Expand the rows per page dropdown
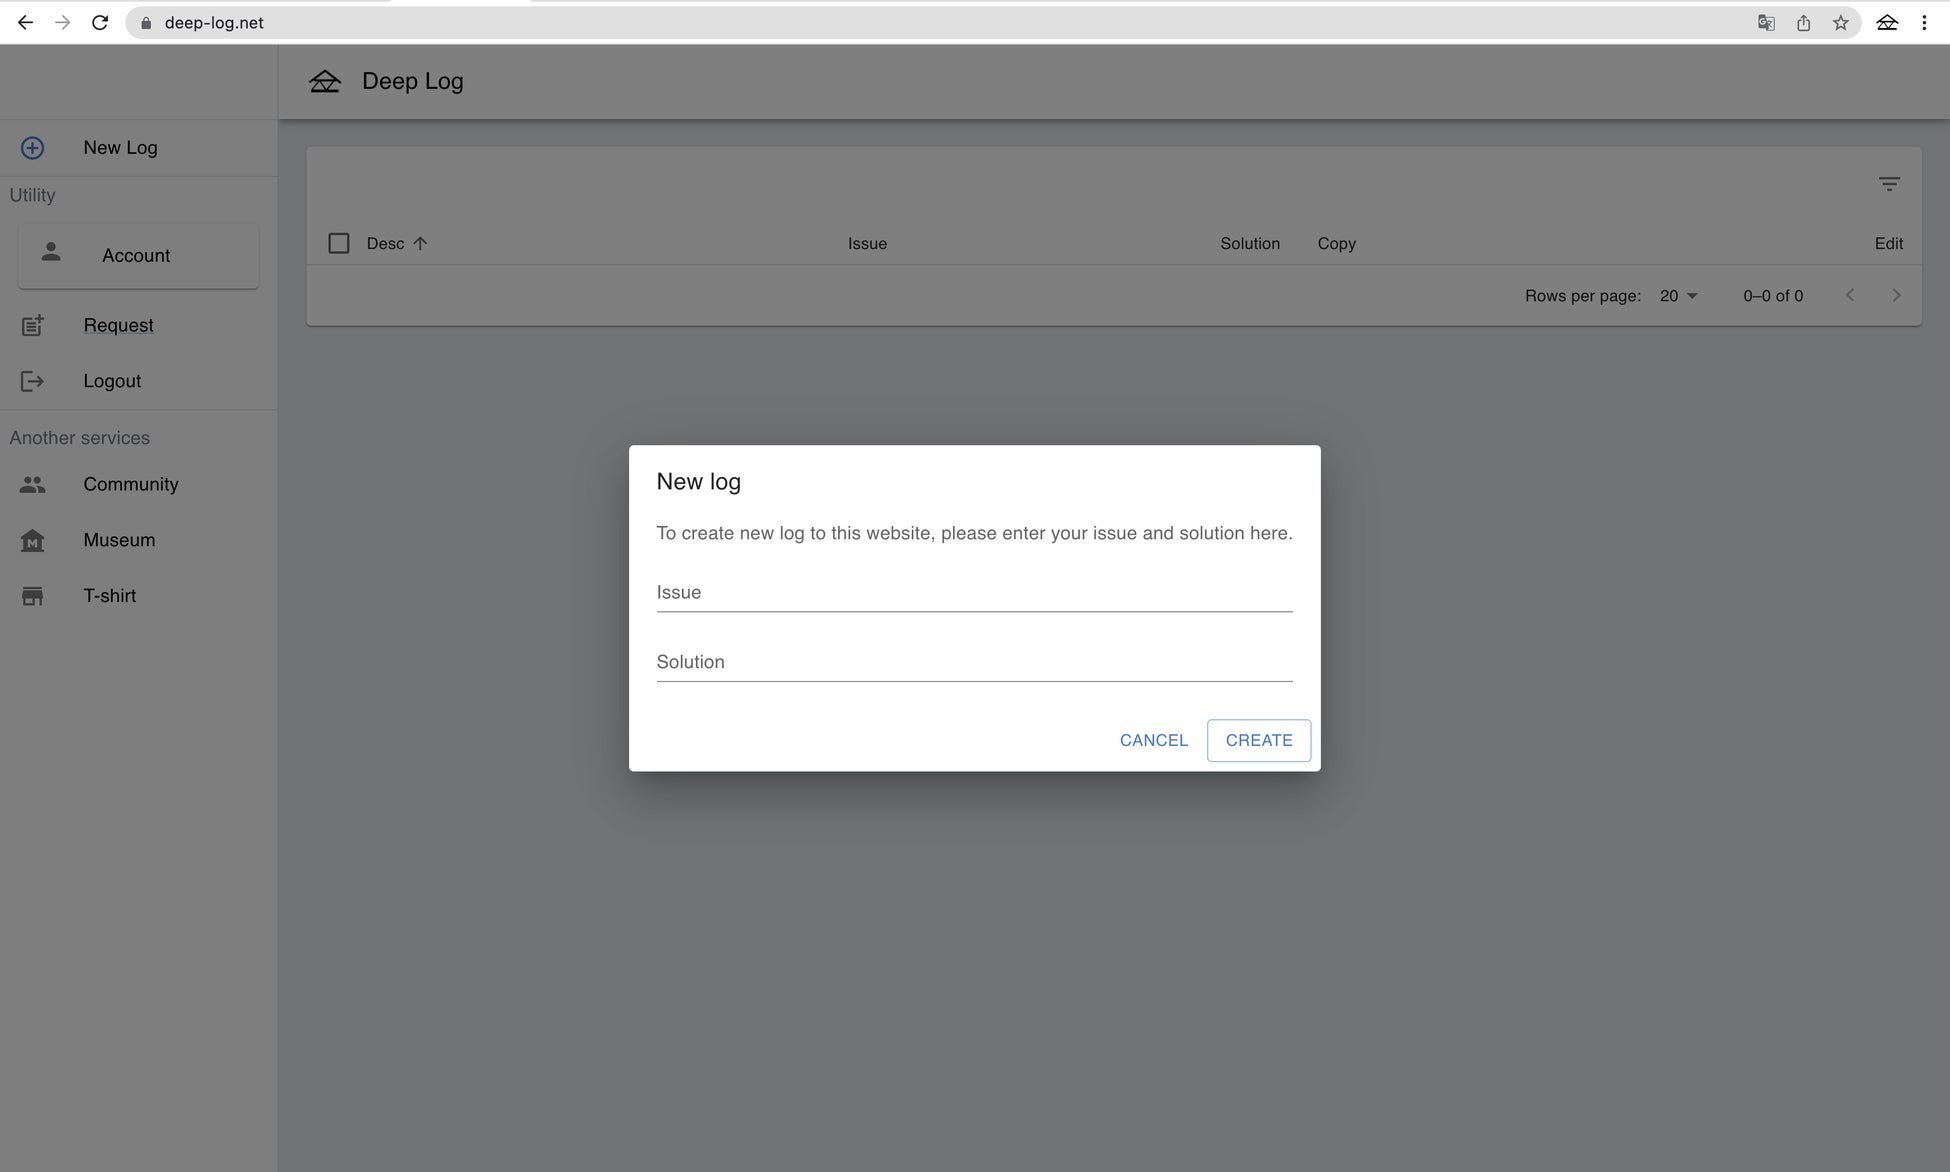This screenshot has height=1172, width=1950. (1679, 296)
